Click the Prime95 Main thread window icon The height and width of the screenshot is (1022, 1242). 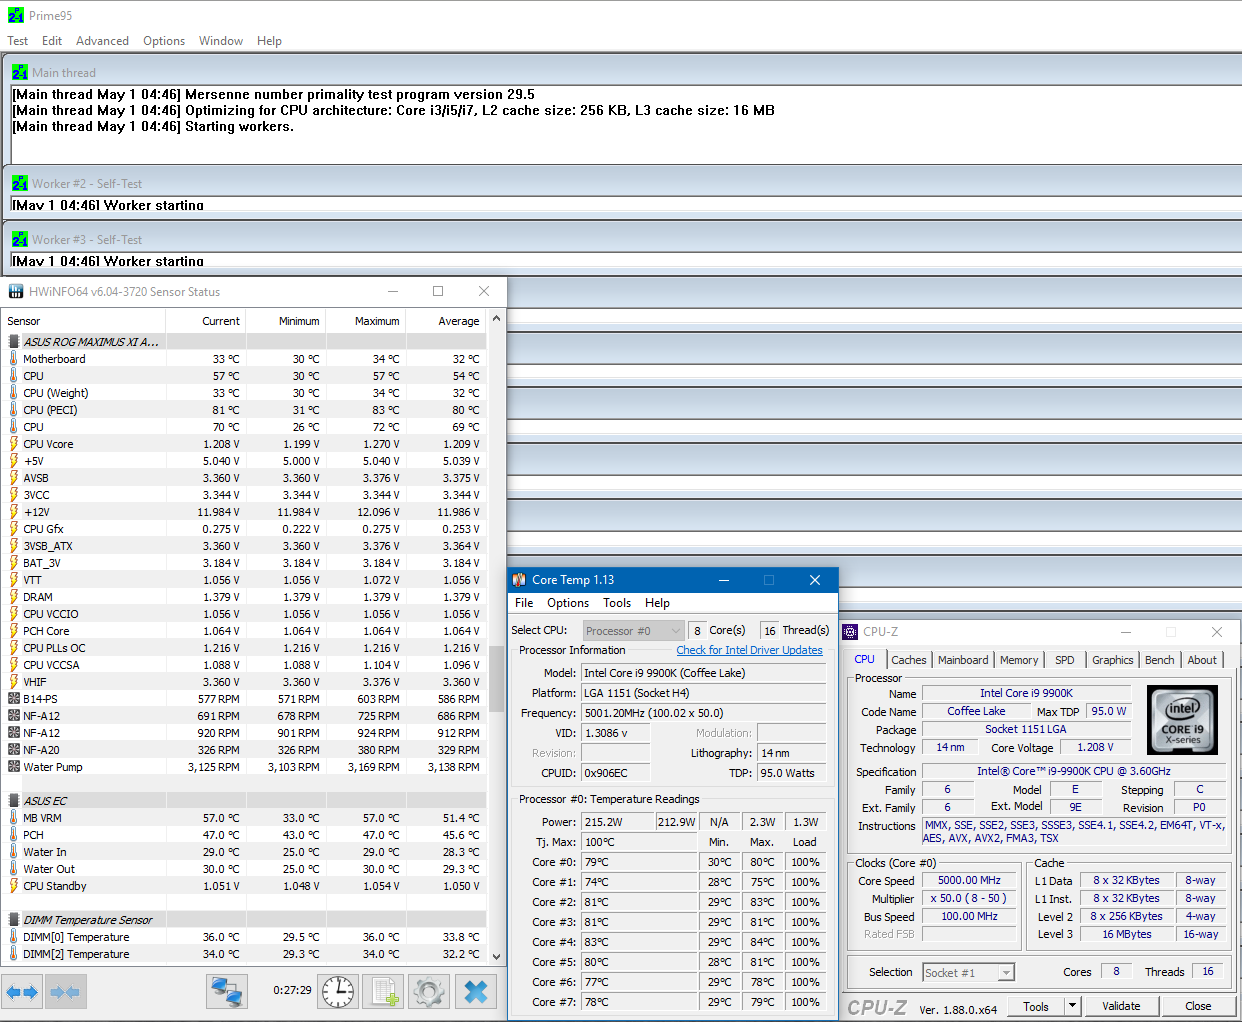pos(19,73)
